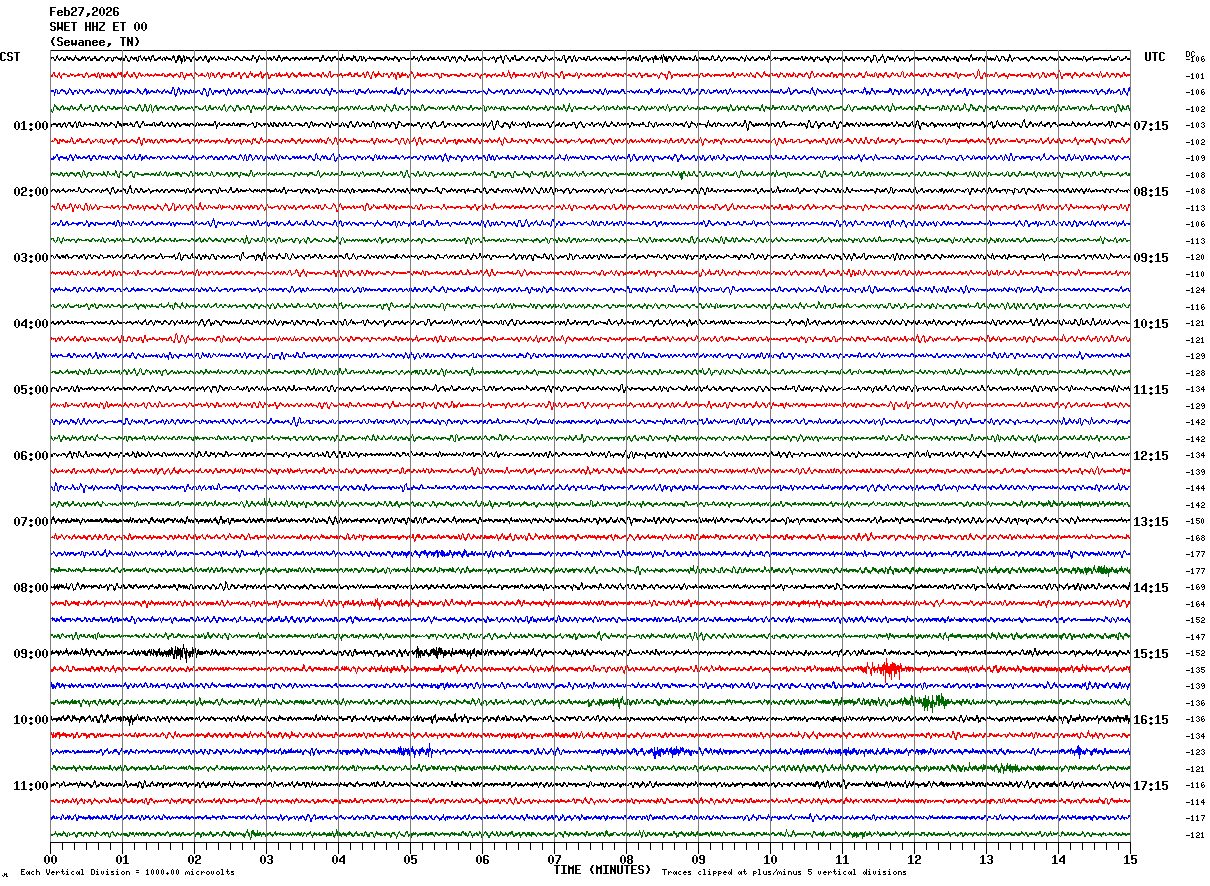Viewport: 1210px width, 886px height.
Task: Click minute tick label 09 on the bottom axis
Action: point(698,859)
